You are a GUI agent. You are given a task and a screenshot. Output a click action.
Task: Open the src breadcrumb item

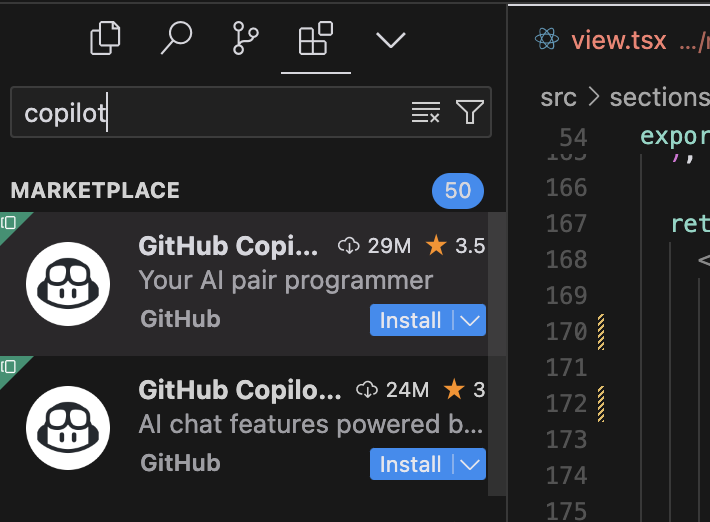coord(558,97)
